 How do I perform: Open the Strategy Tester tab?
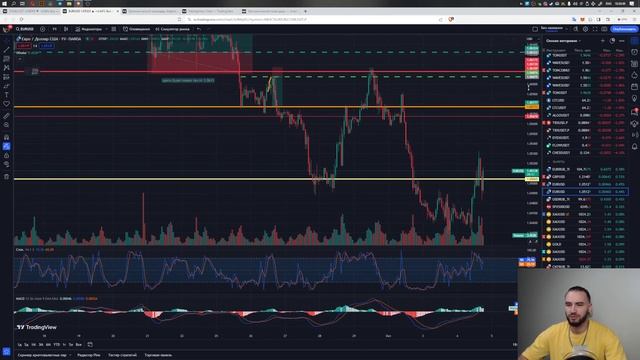tap(122, 355)
